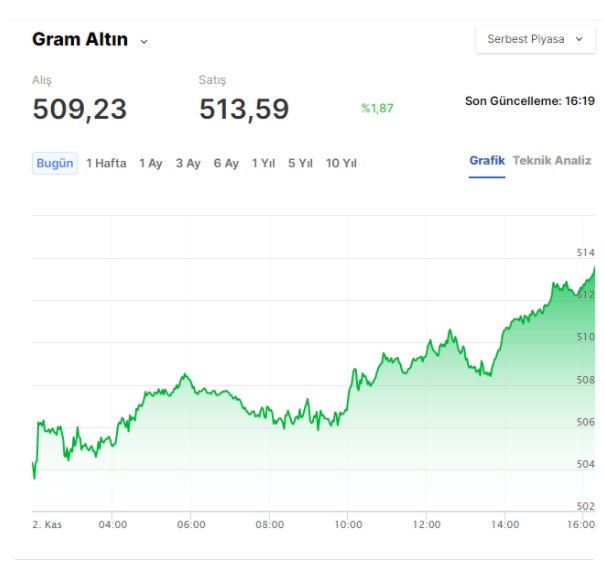
Task: Select the 1 Ay time range
Action: coord(151,163)
